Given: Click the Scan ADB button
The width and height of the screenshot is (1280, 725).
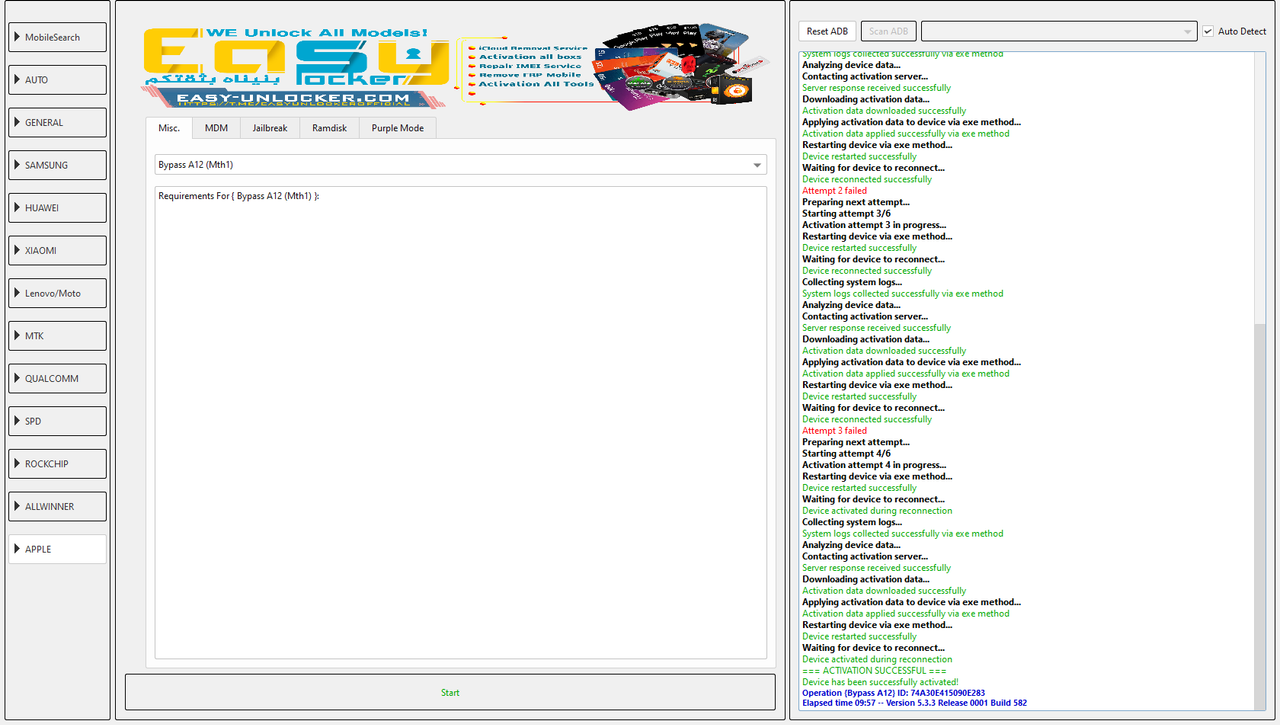Looking at the screenshot, I should pyautogui.click(x=888, y=31).
